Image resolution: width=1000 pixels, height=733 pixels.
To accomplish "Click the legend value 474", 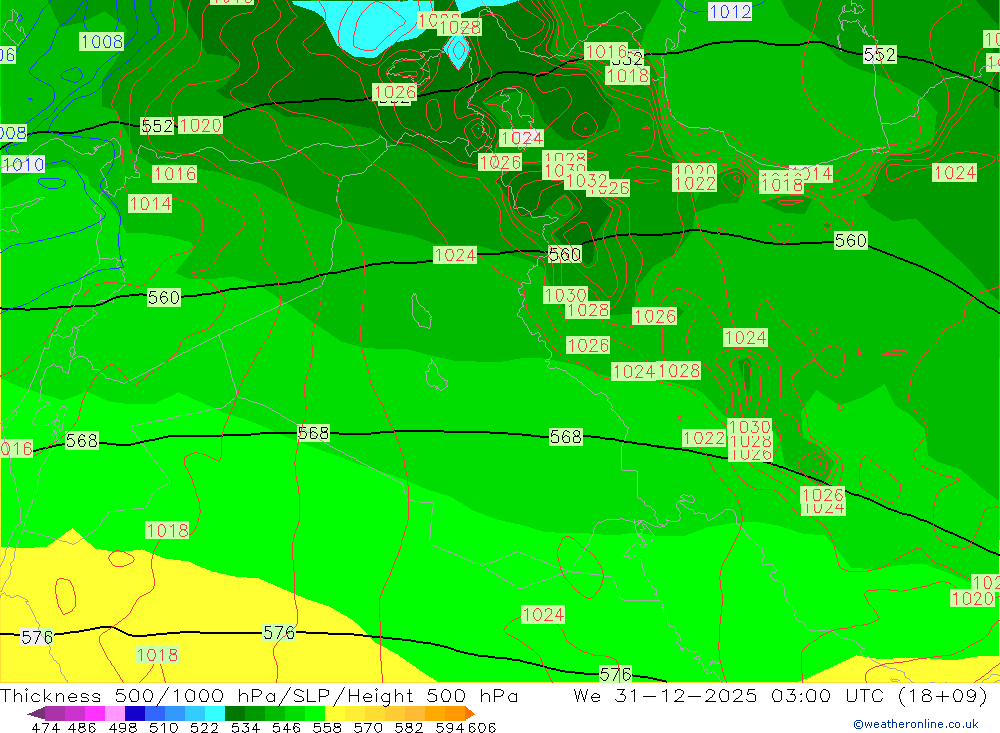I will (x=45, y=727).
